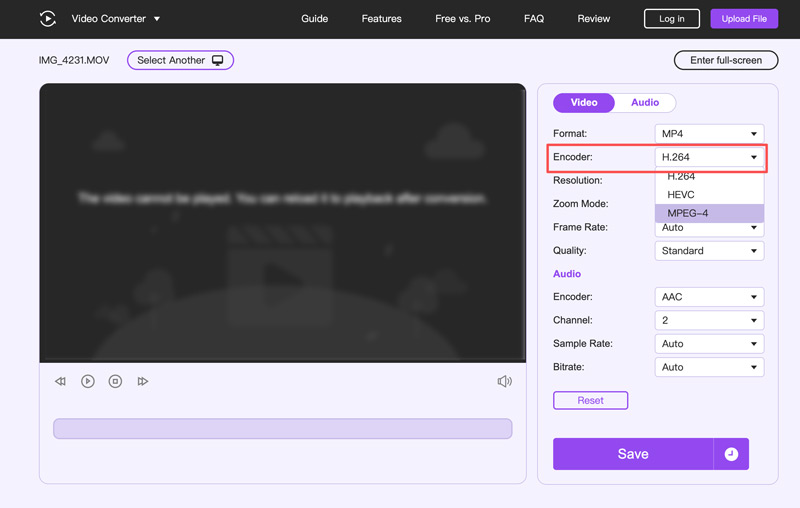The width and height of the screenshot is (800, 508).
Task: Open the clock schedule icon beside Save
Action: [x=731, y=454]
